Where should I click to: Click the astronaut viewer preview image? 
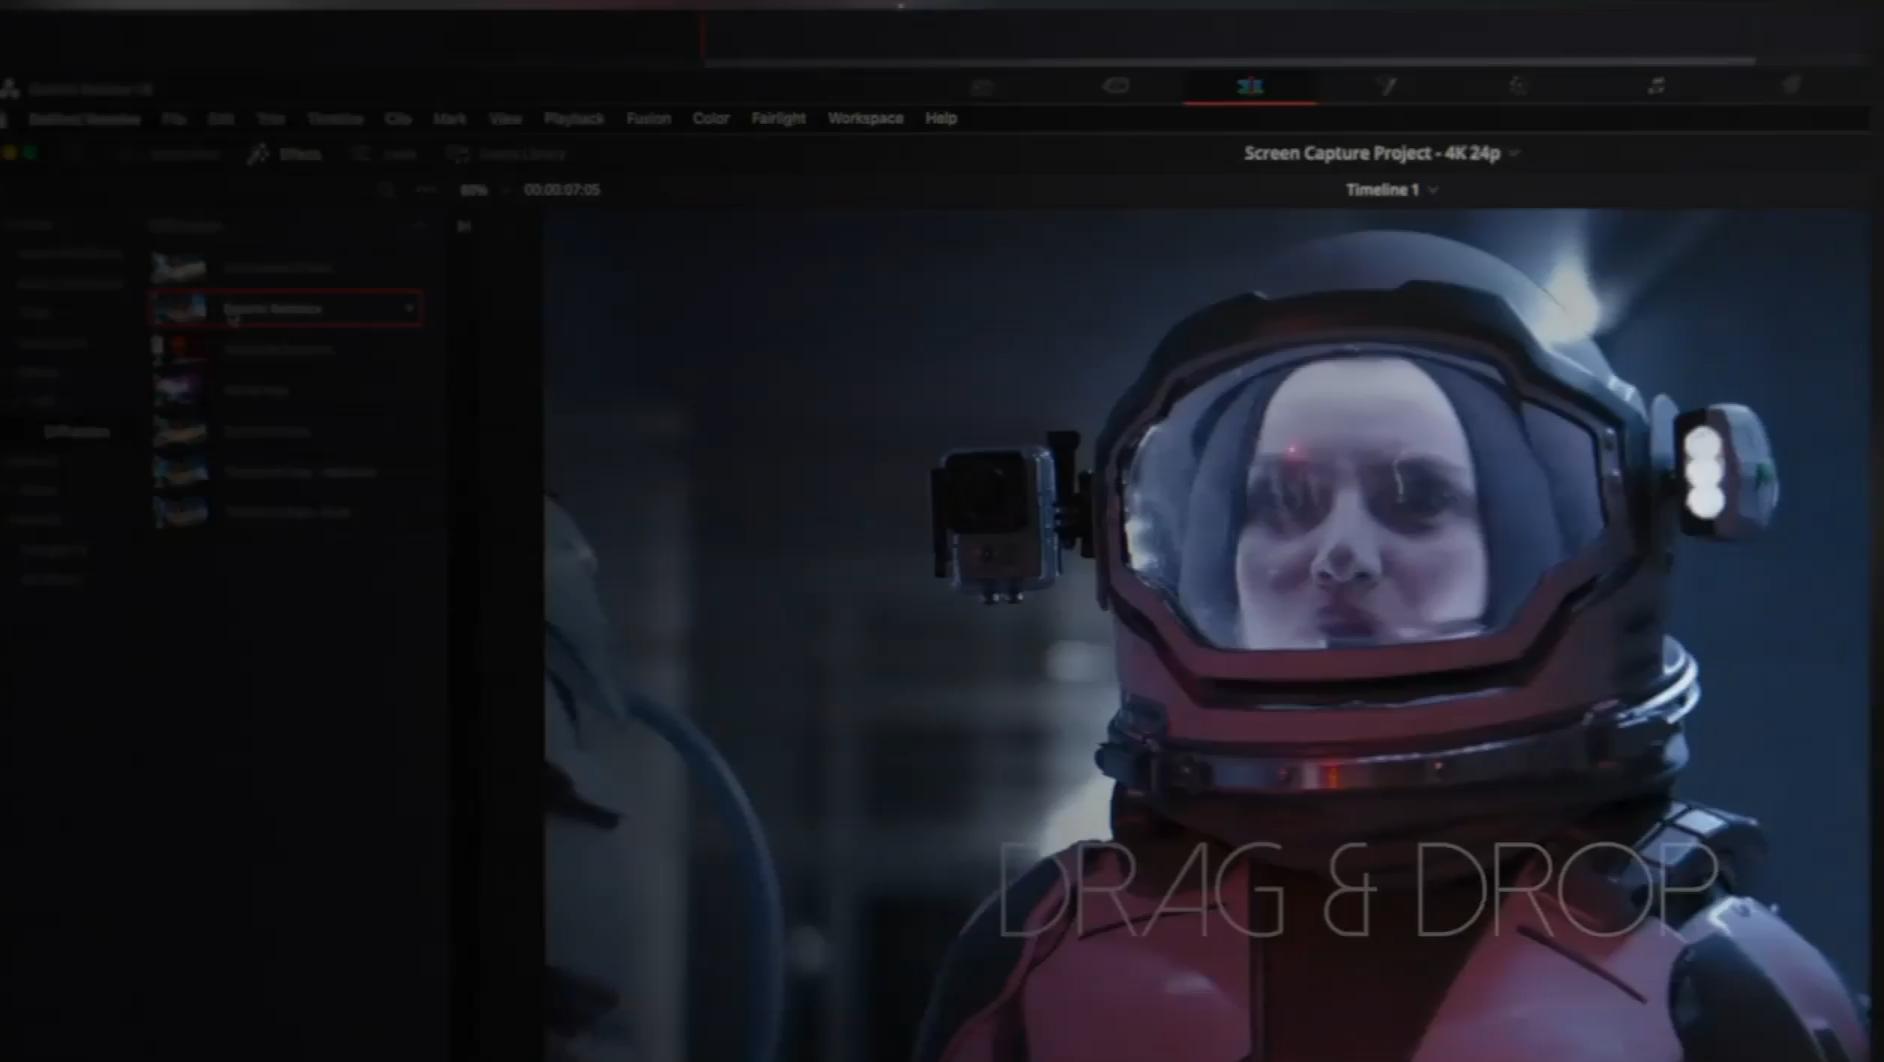[1207, 635]
